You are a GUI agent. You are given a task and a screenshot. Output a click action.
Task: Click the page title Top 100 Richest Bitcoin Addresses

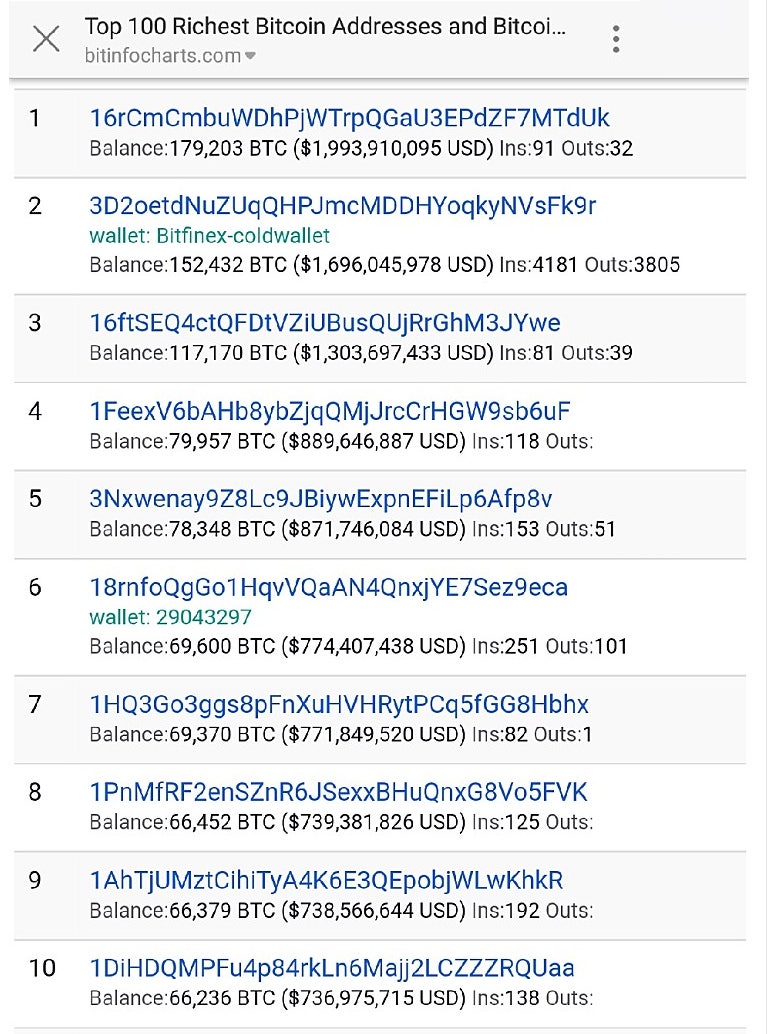(x=325, y=27)
